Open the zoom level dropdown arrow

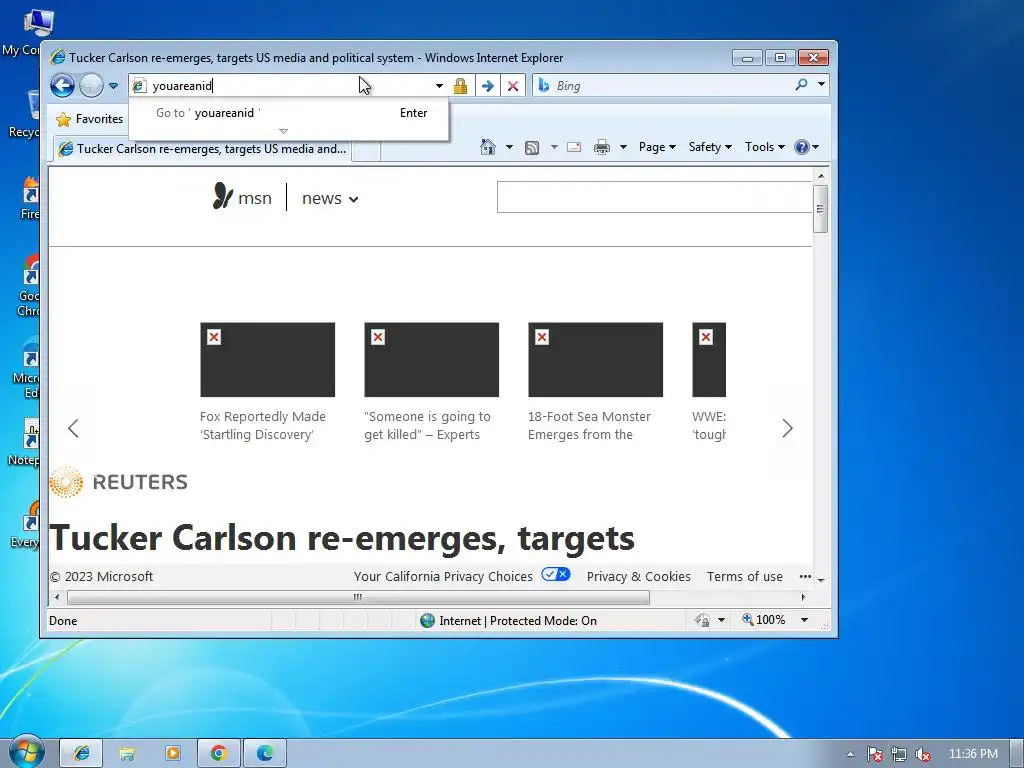click(x=805, y=620)
